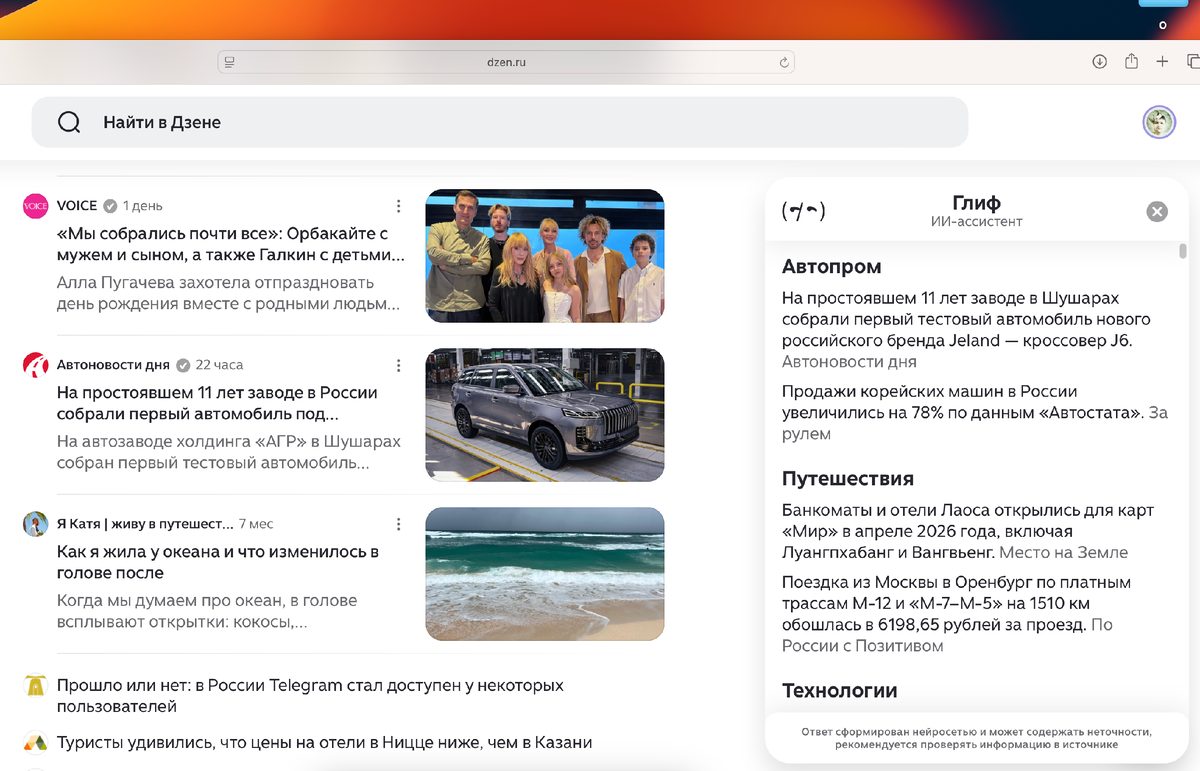Image resolution: width=1200 pixels, height=771 pixels.
Task: Click the 'Автопром' section heading
Action: [832, 267]
